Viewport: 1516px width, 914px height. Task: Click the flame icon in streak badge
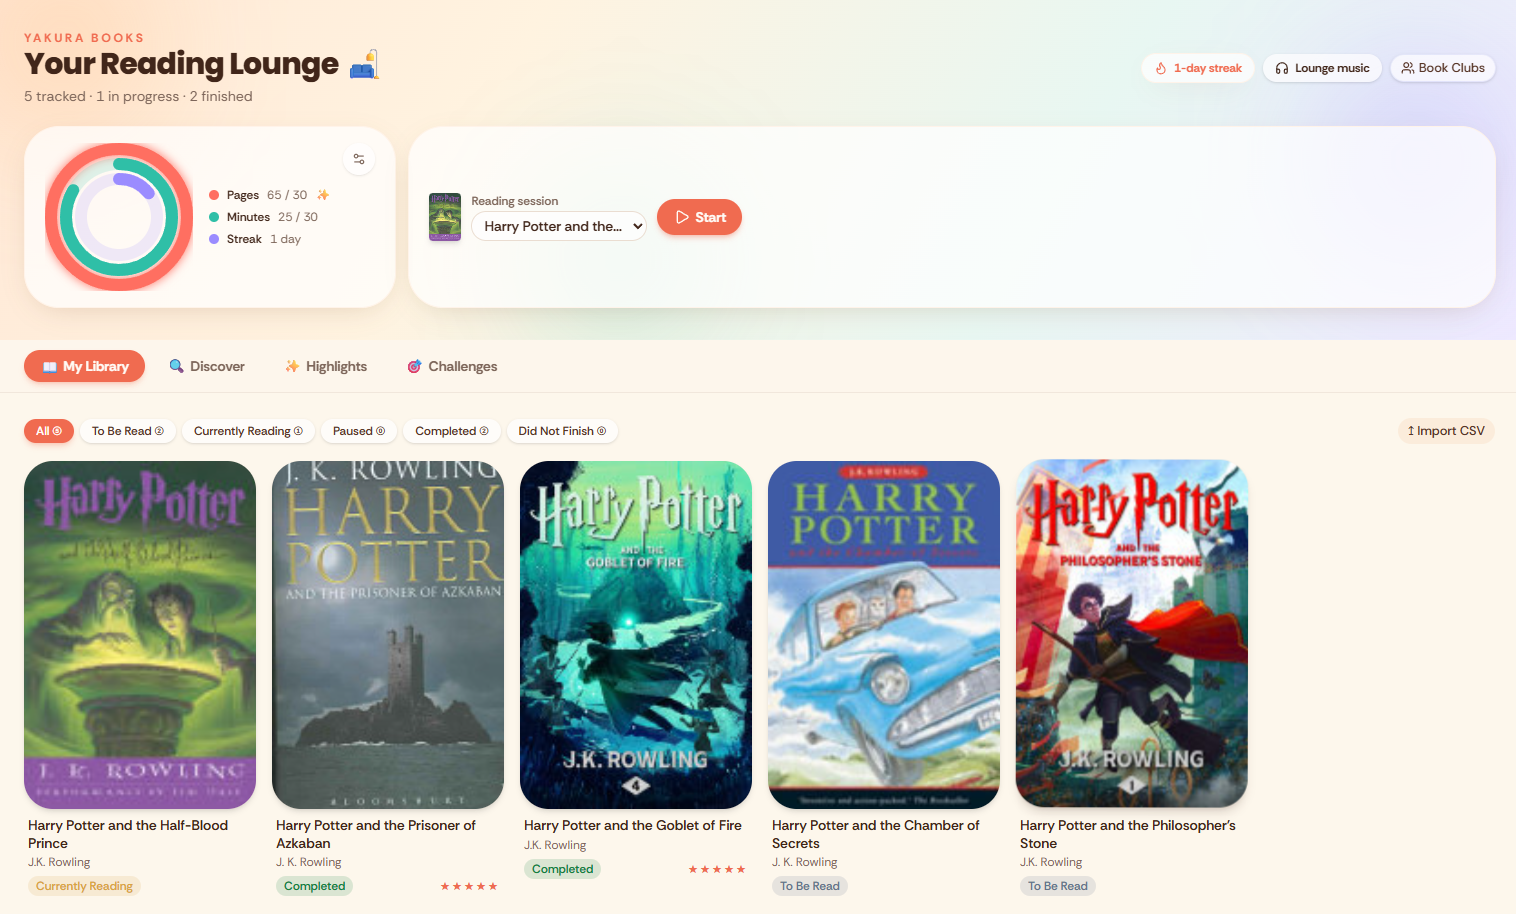tap(1161, 68)
